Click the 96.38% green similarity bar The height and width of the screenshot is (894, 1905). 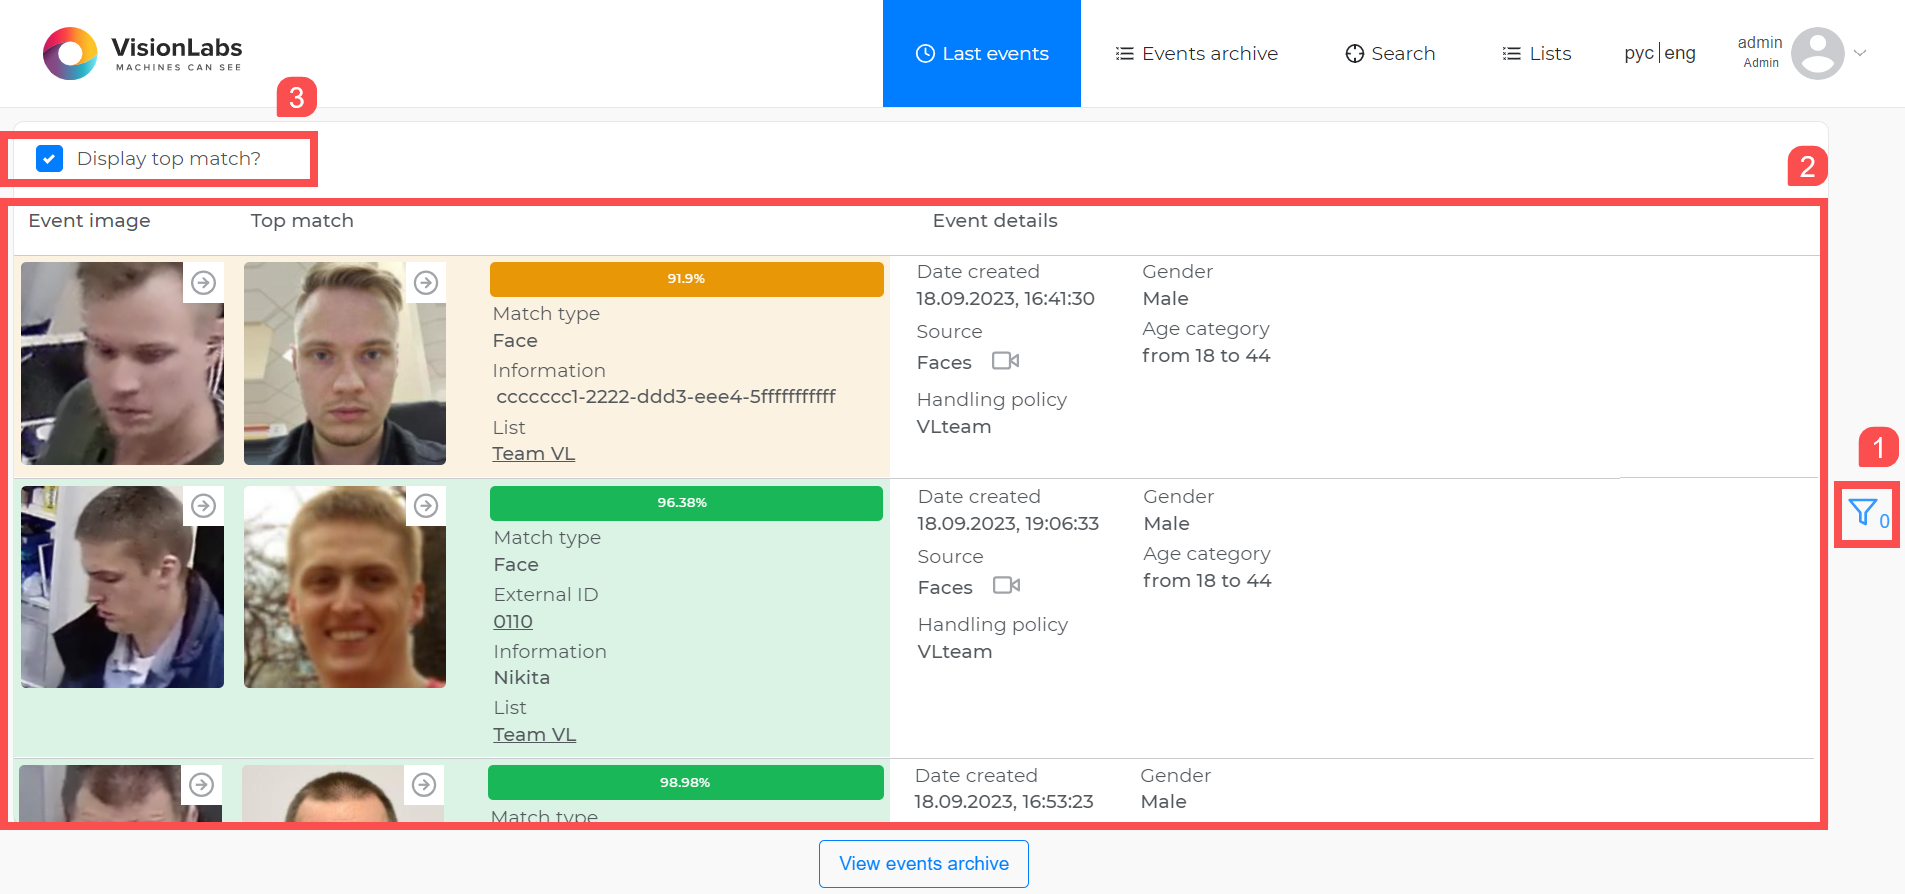(686, 503)
